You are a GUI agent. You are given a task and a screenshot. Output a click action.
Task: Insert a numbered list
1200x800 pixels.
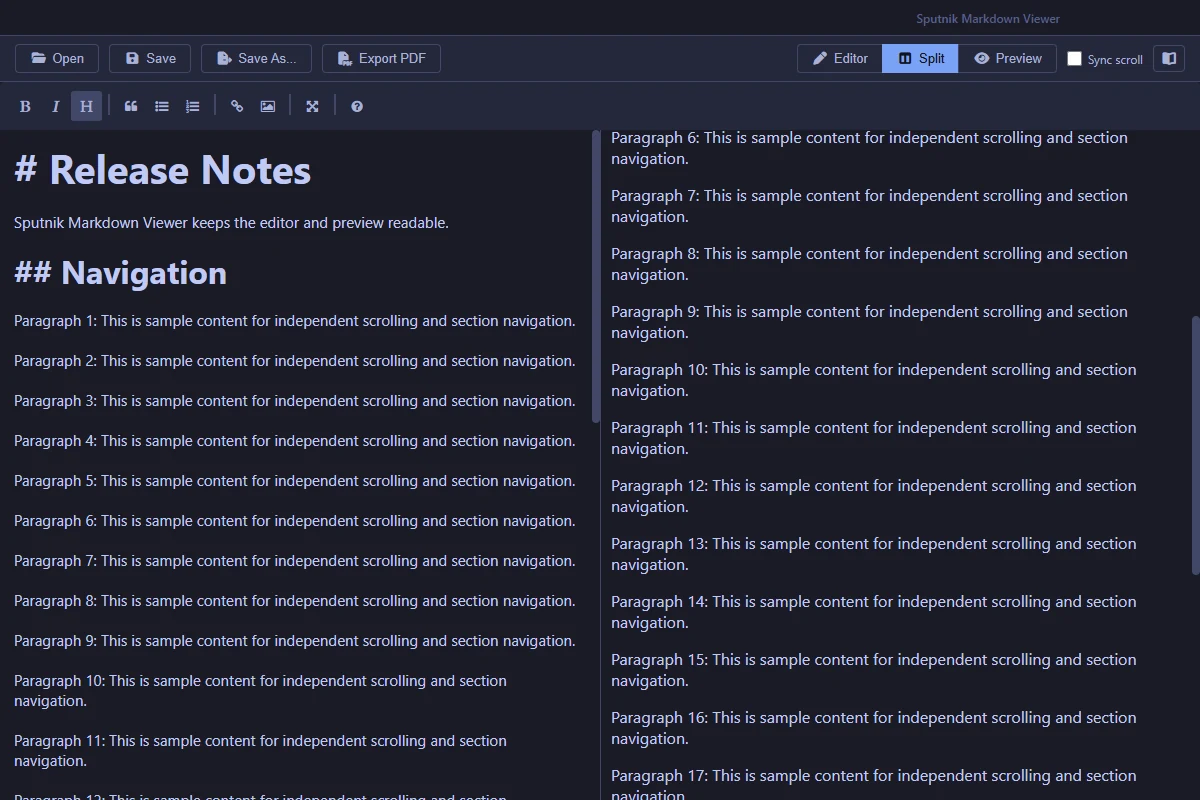coord(193,106)
